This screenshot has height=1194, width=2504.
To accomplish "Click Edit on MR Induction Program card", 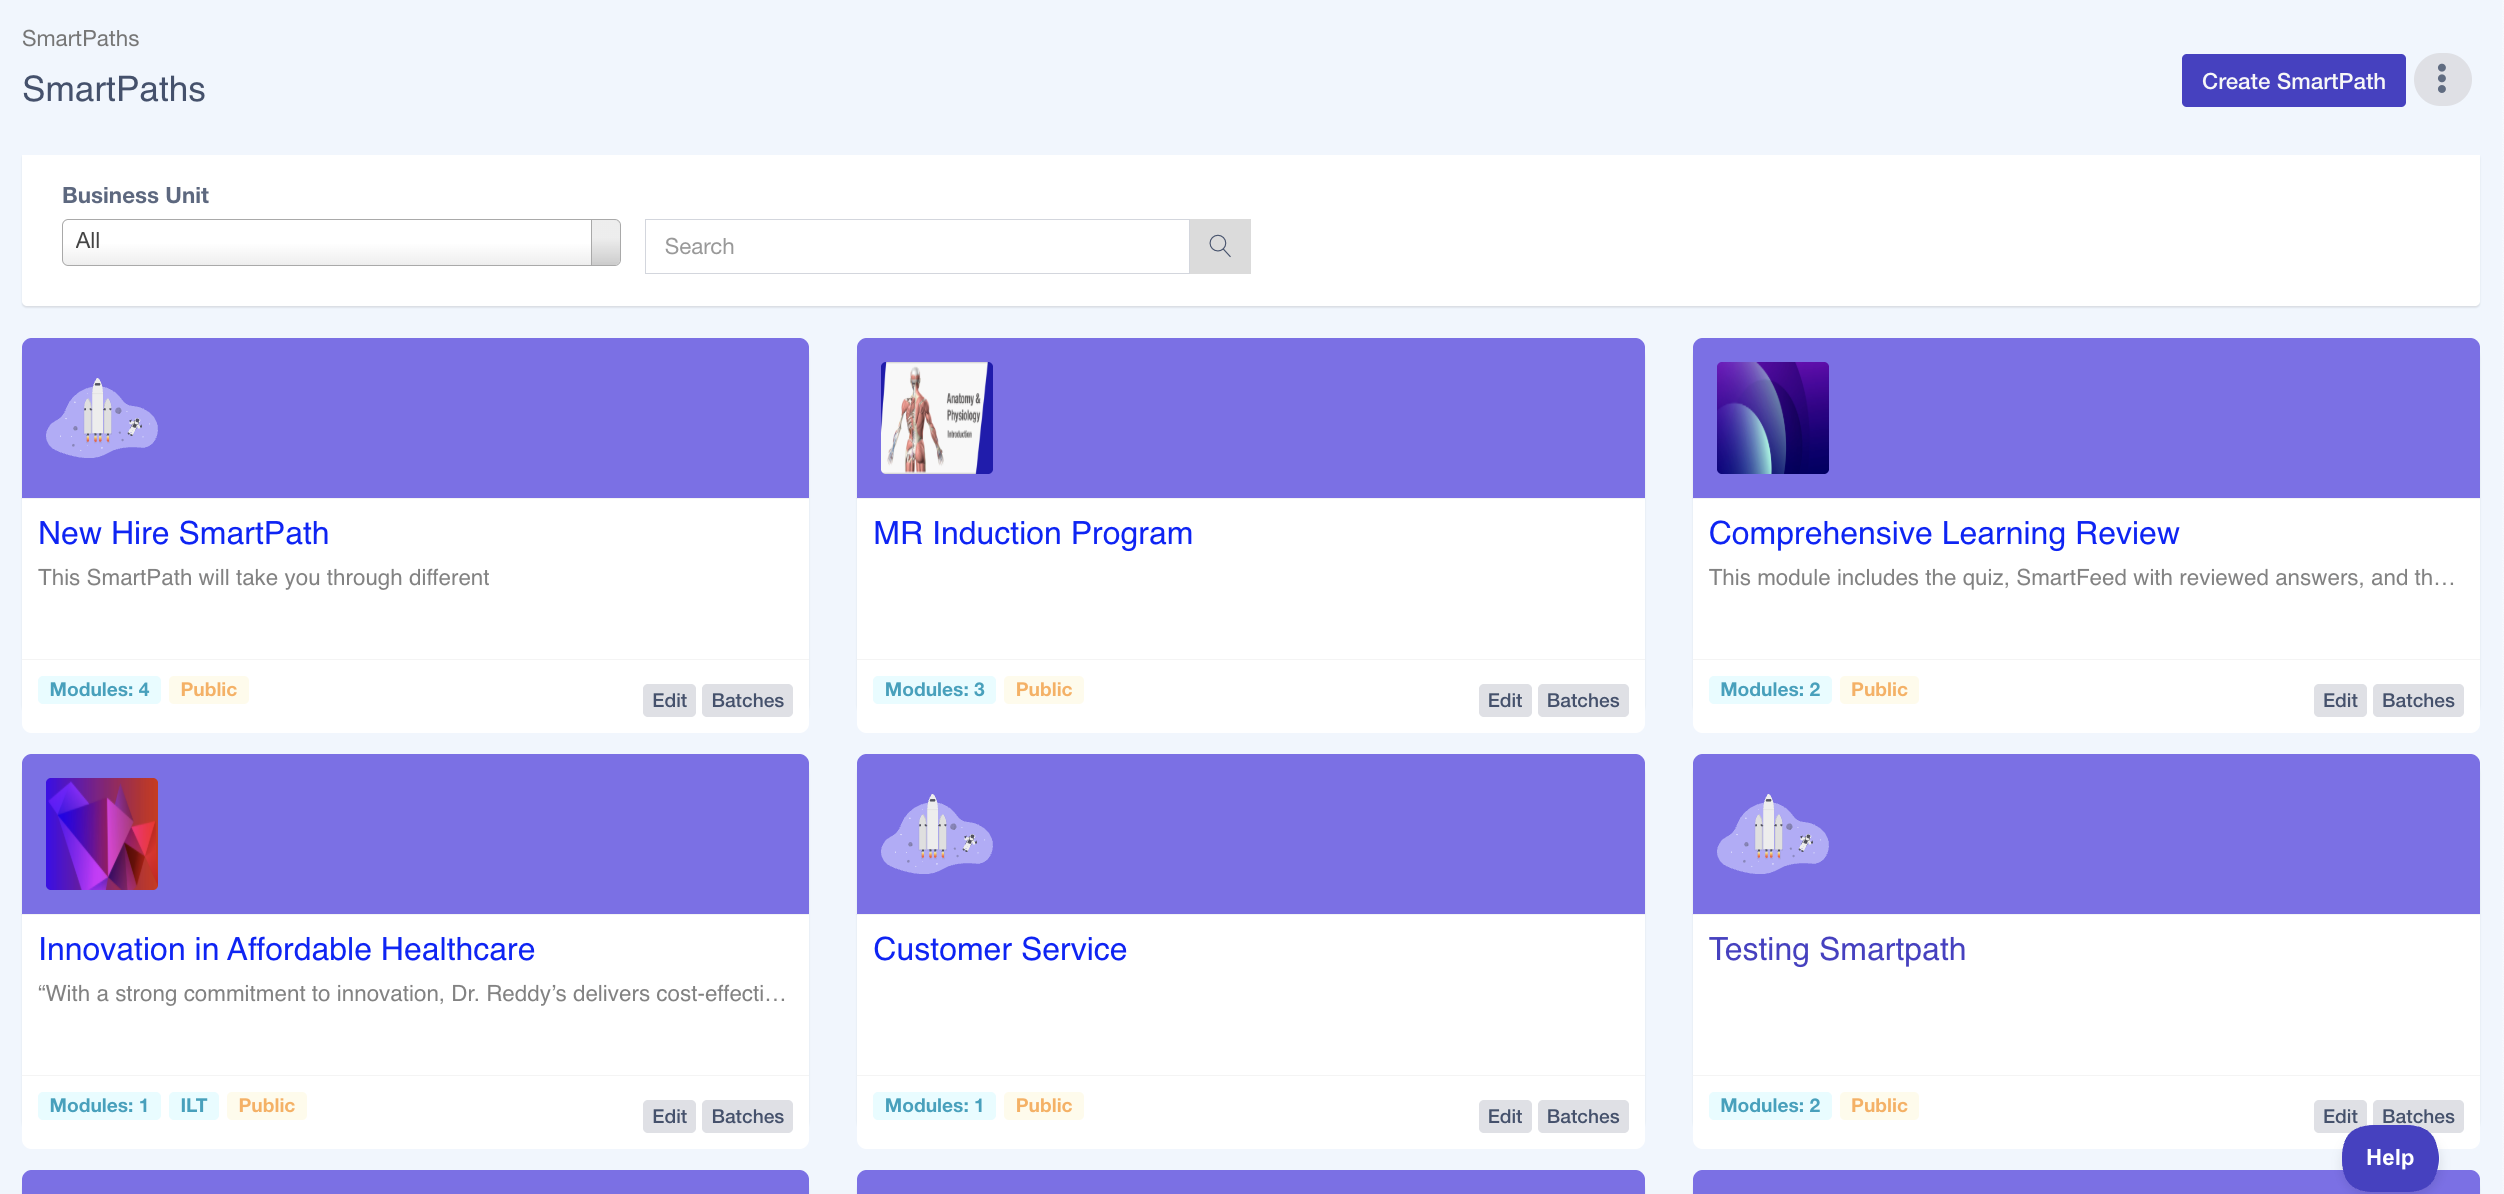I will pyautogui.click(x=1504, y=700).
